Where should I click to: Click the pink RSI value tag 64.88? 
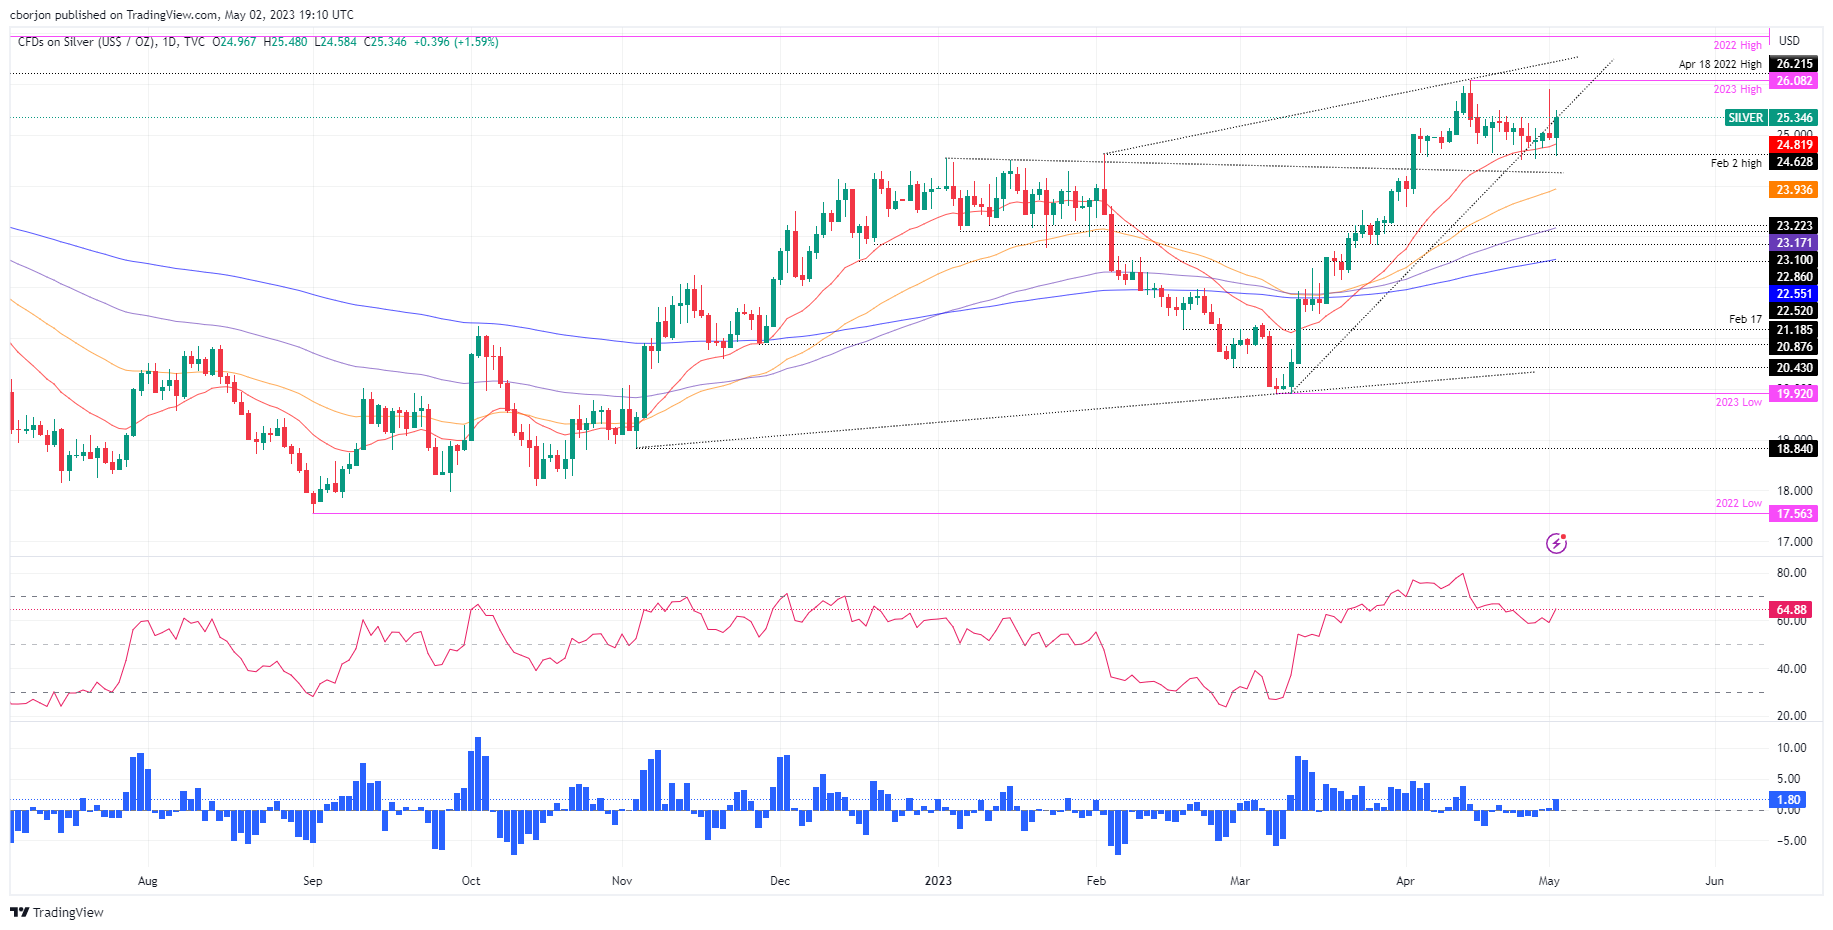pos(1792,610)
